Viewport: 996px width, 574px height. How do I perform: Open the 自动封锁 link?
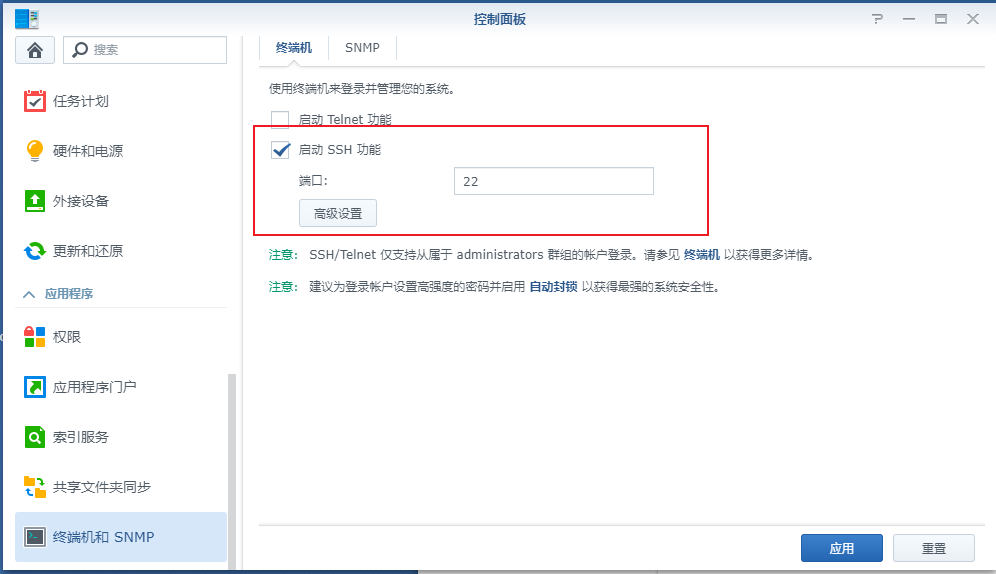click(x=553, y=287)
